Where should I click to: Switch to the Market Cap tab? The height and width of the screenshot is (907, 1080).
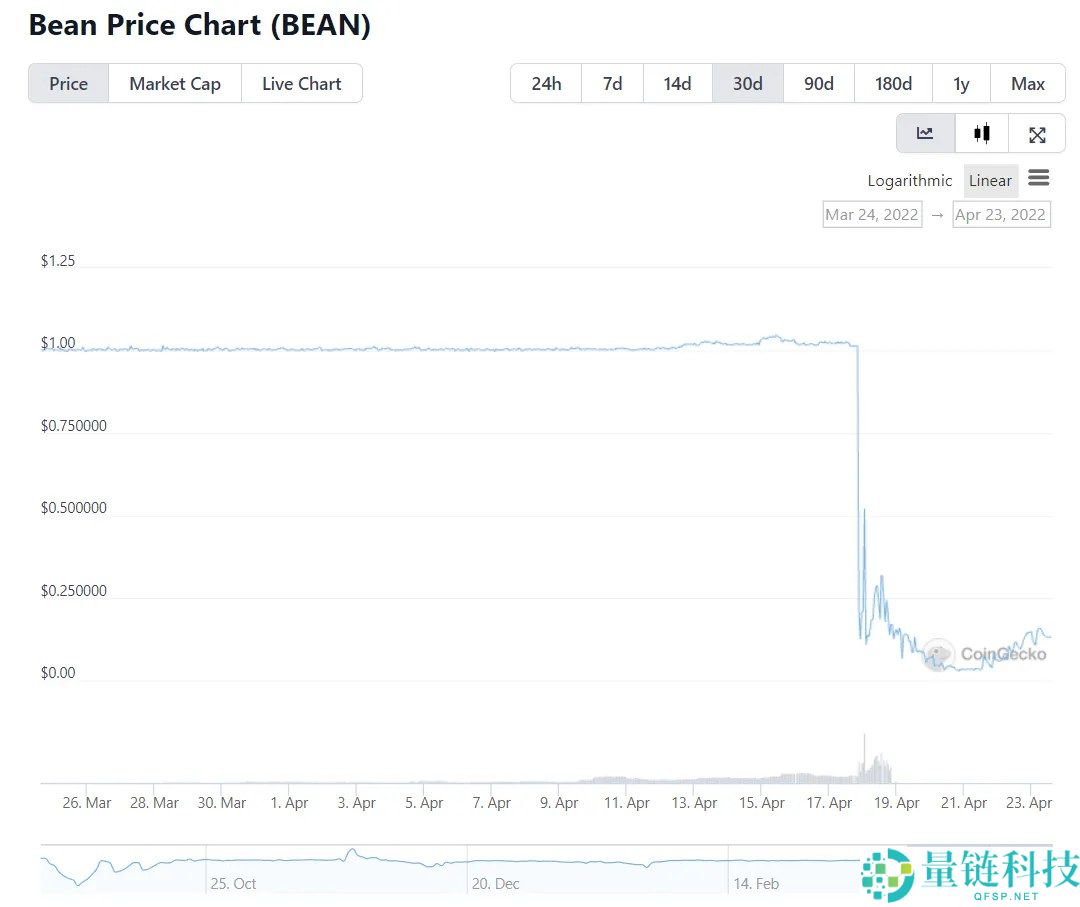[x=175, y=84]
